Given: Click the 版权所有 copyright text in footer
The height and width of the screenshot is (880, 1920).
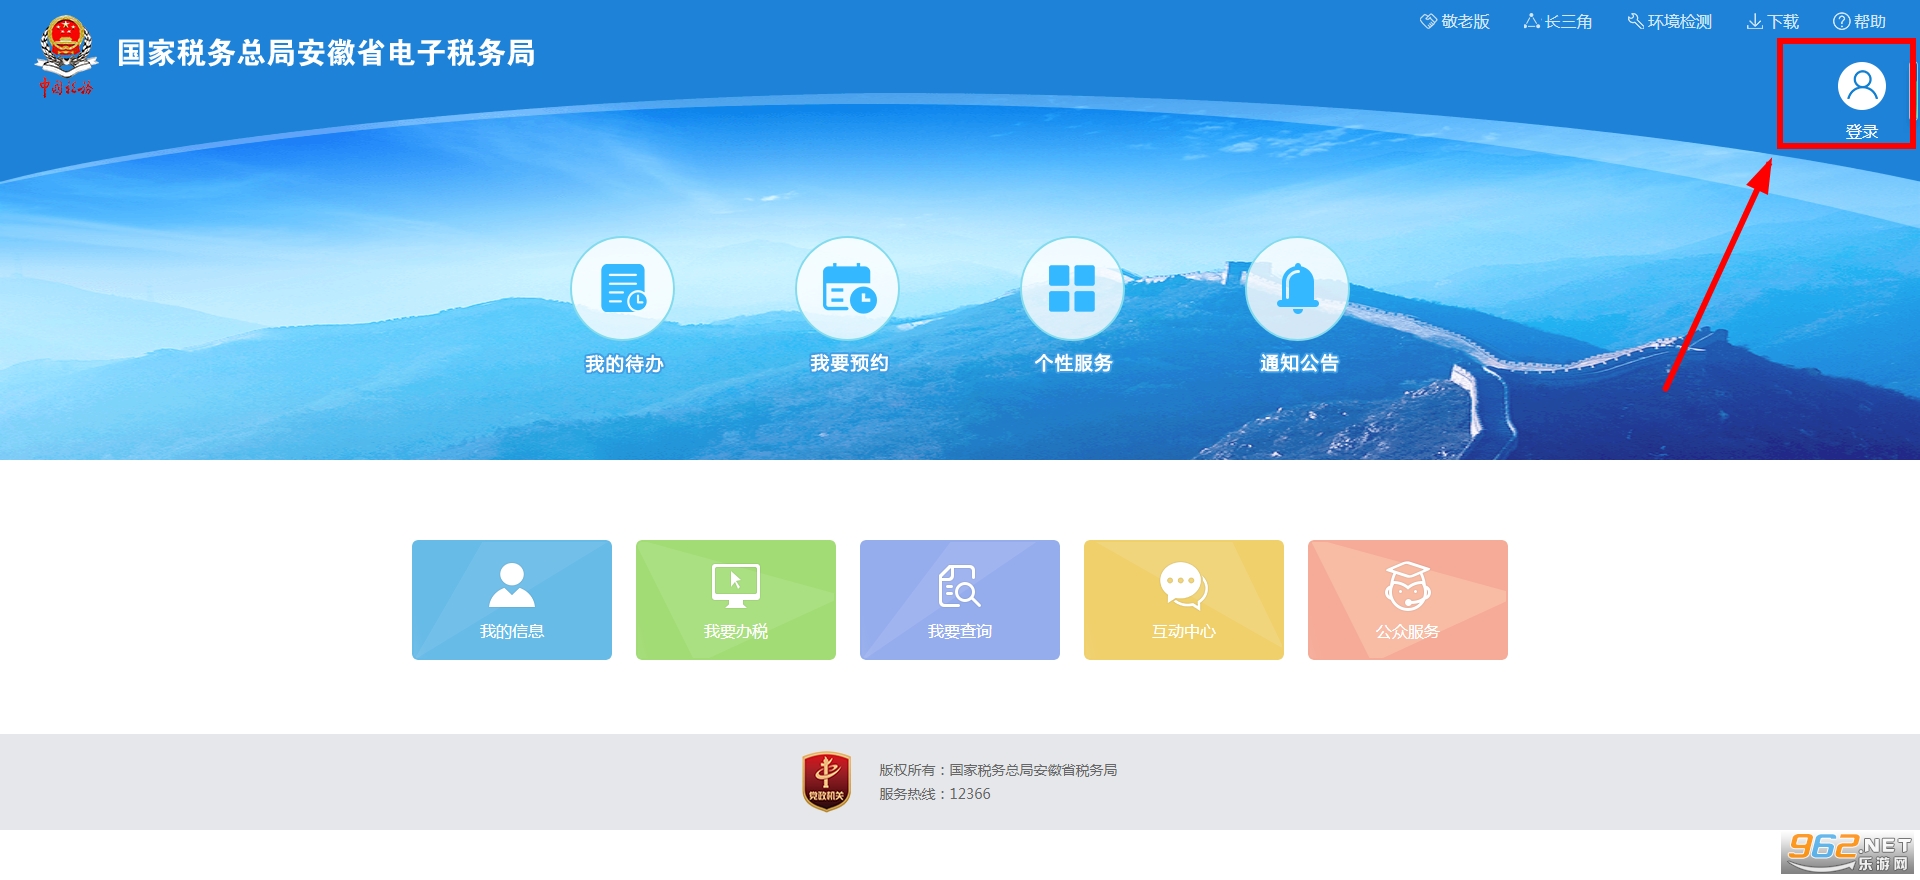Looking at the screenshot, I should point(998,770).
